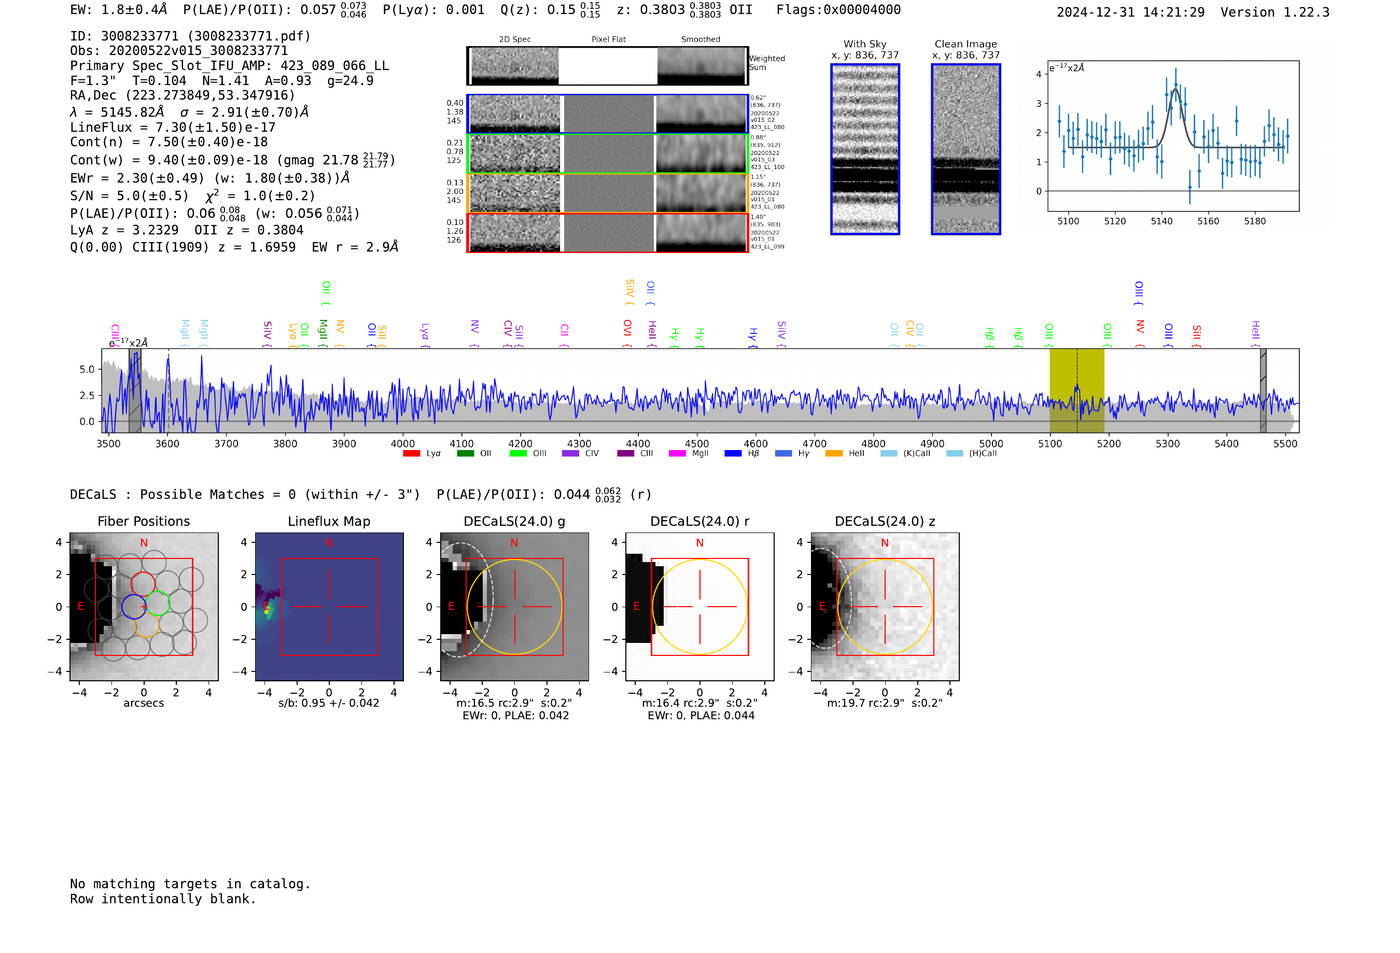The height and width of the screenshot is (953, 1400).
Task: Click the red fiber circle in Fiber Positions
Action: tap(143, 583)
